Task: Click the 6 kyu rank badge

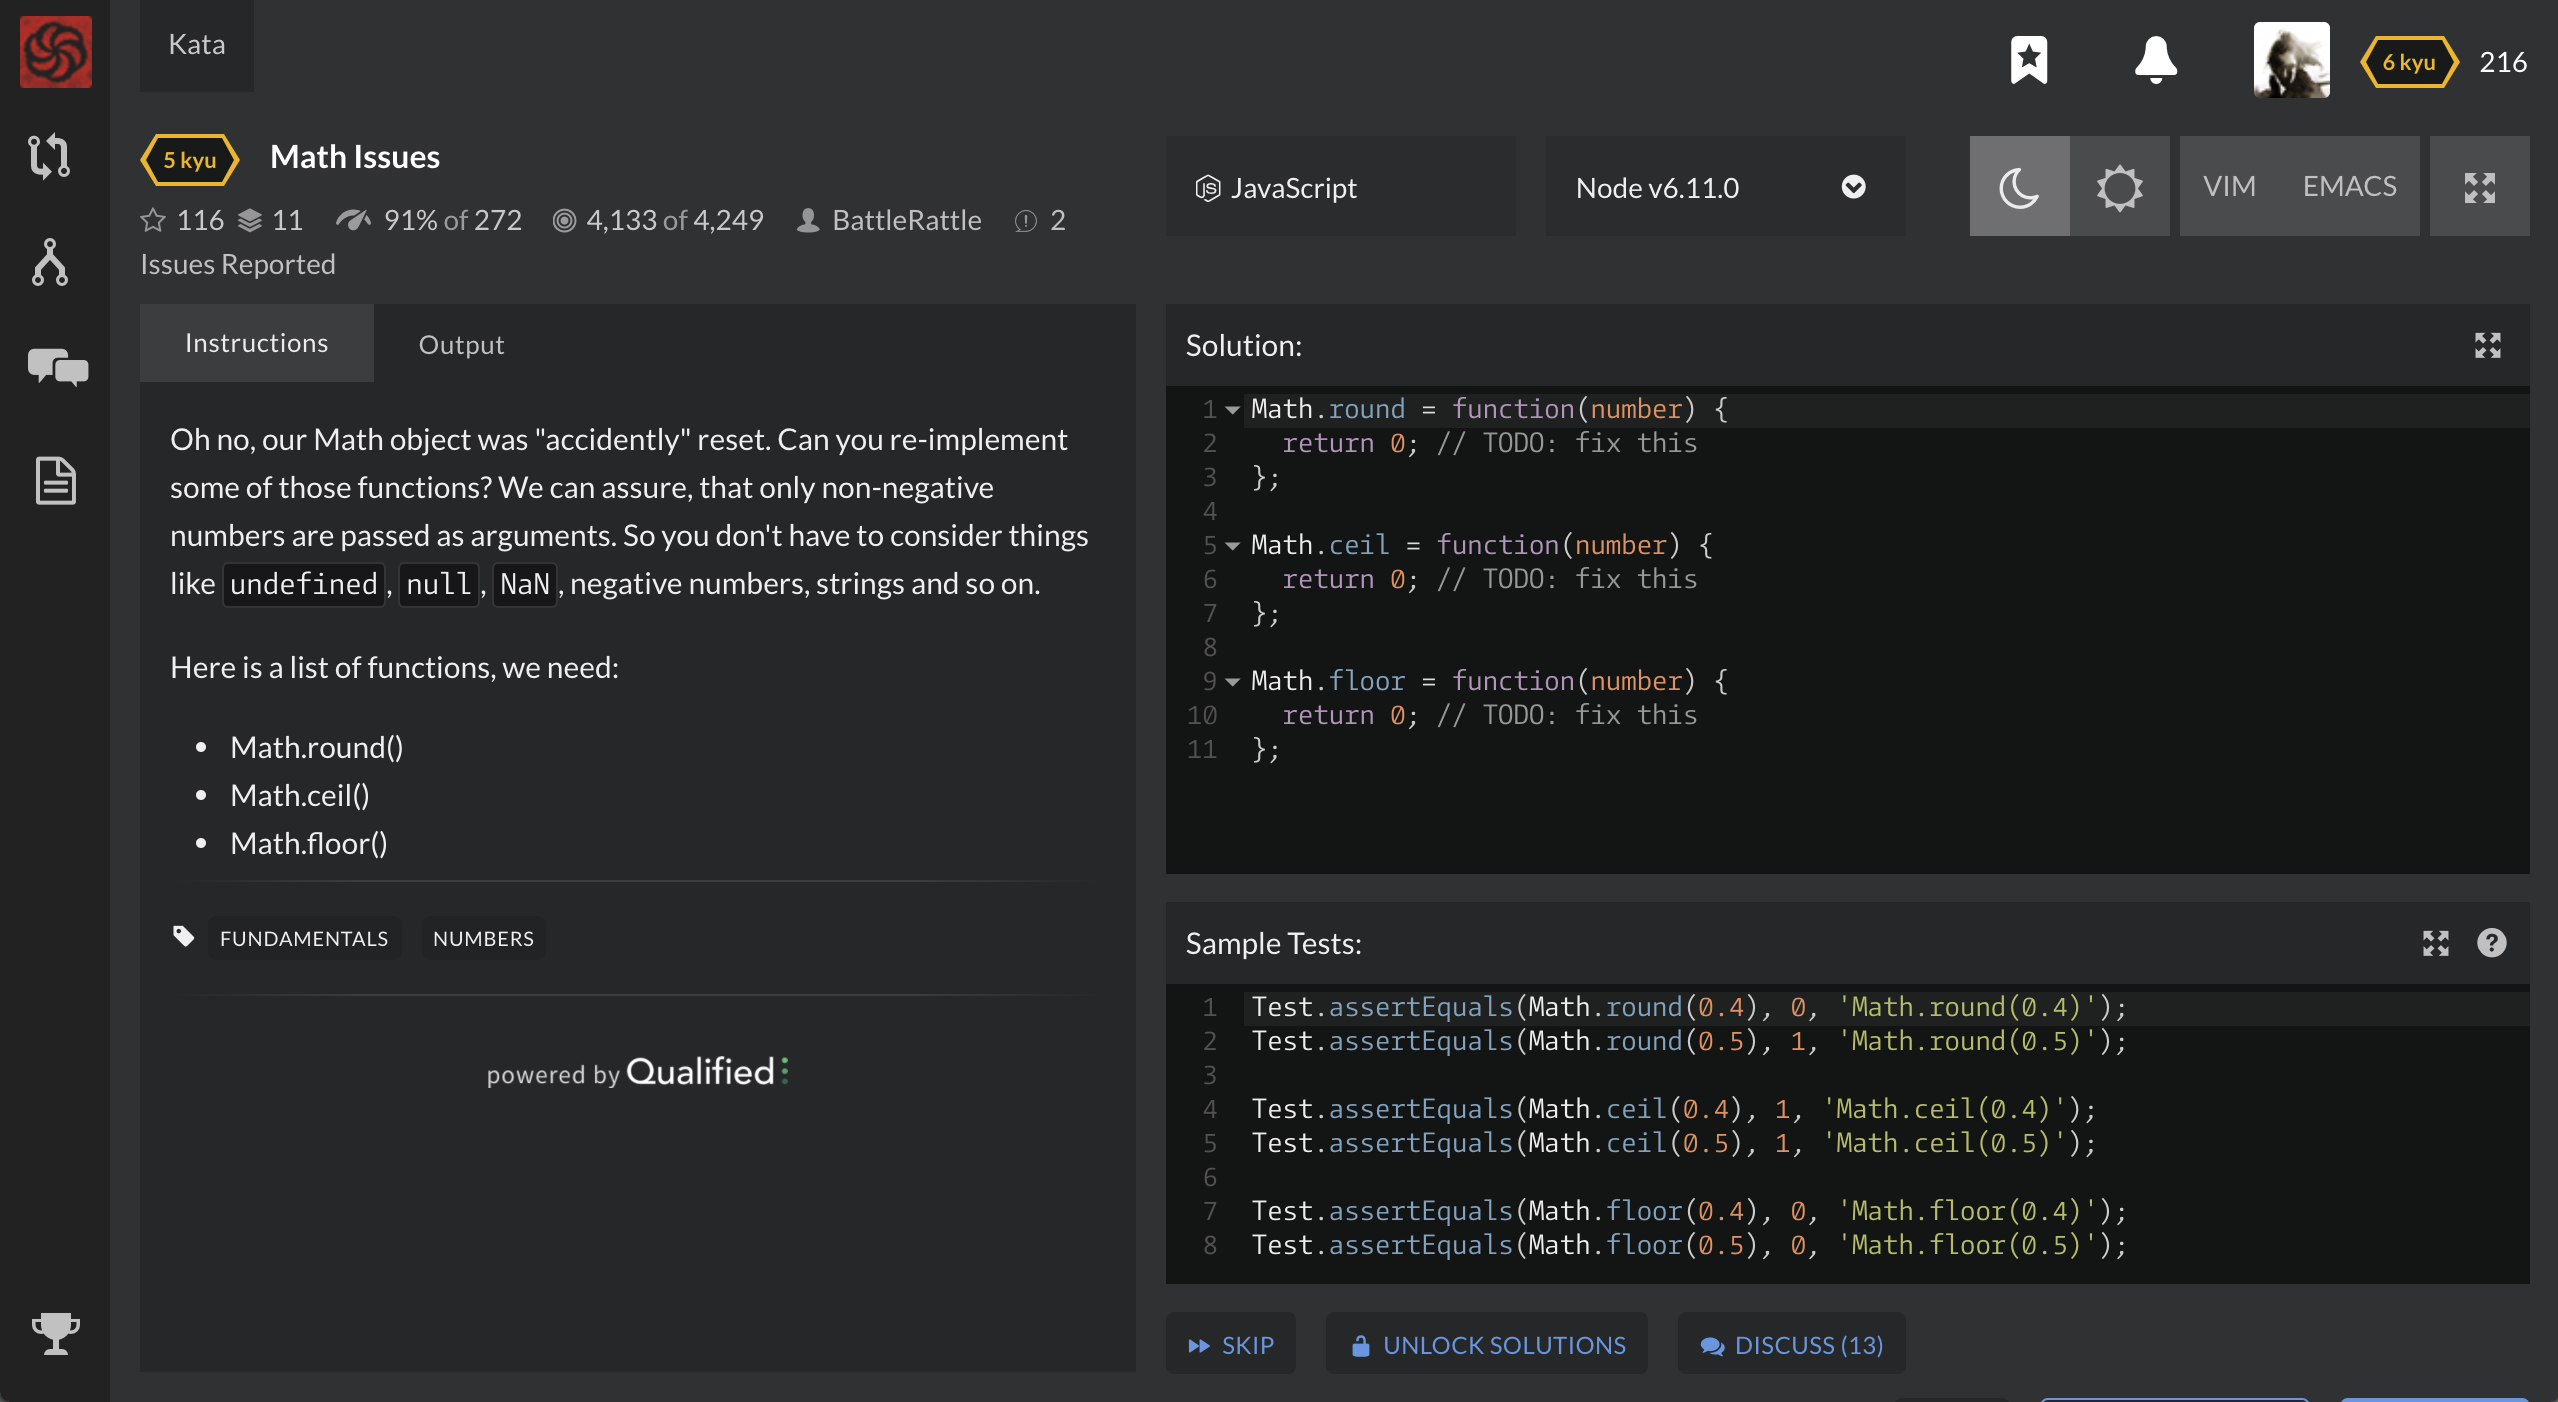Action: 2409,62
